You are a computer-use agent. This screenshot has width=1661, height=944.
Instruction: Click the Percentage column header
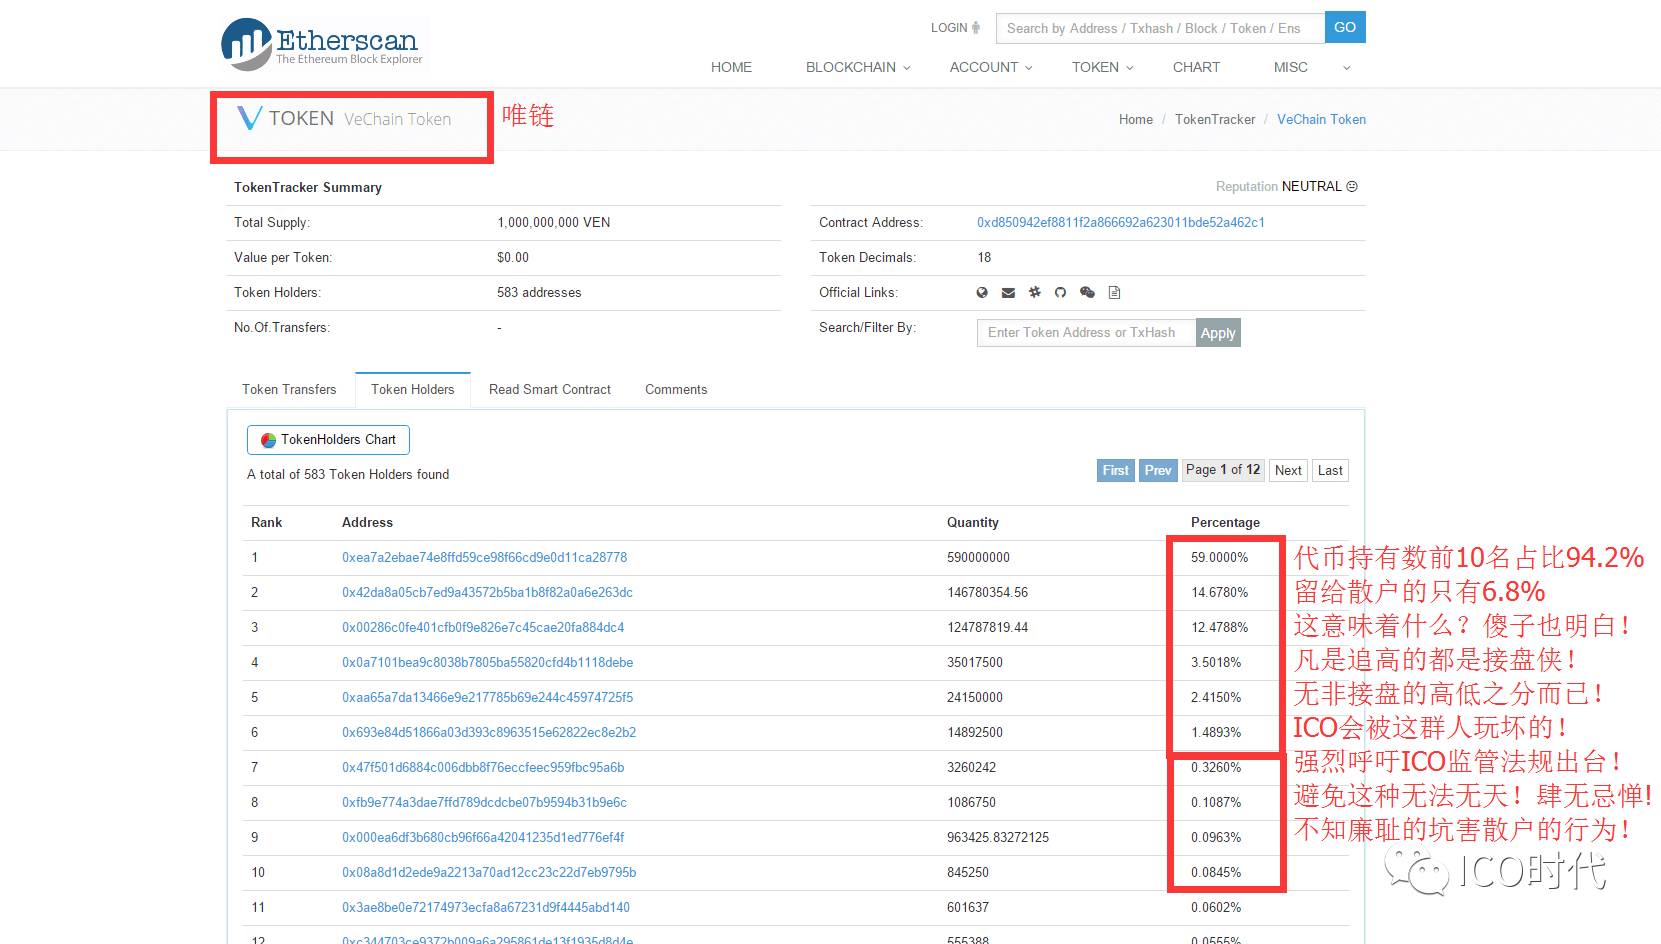[x=1225, y=522]
